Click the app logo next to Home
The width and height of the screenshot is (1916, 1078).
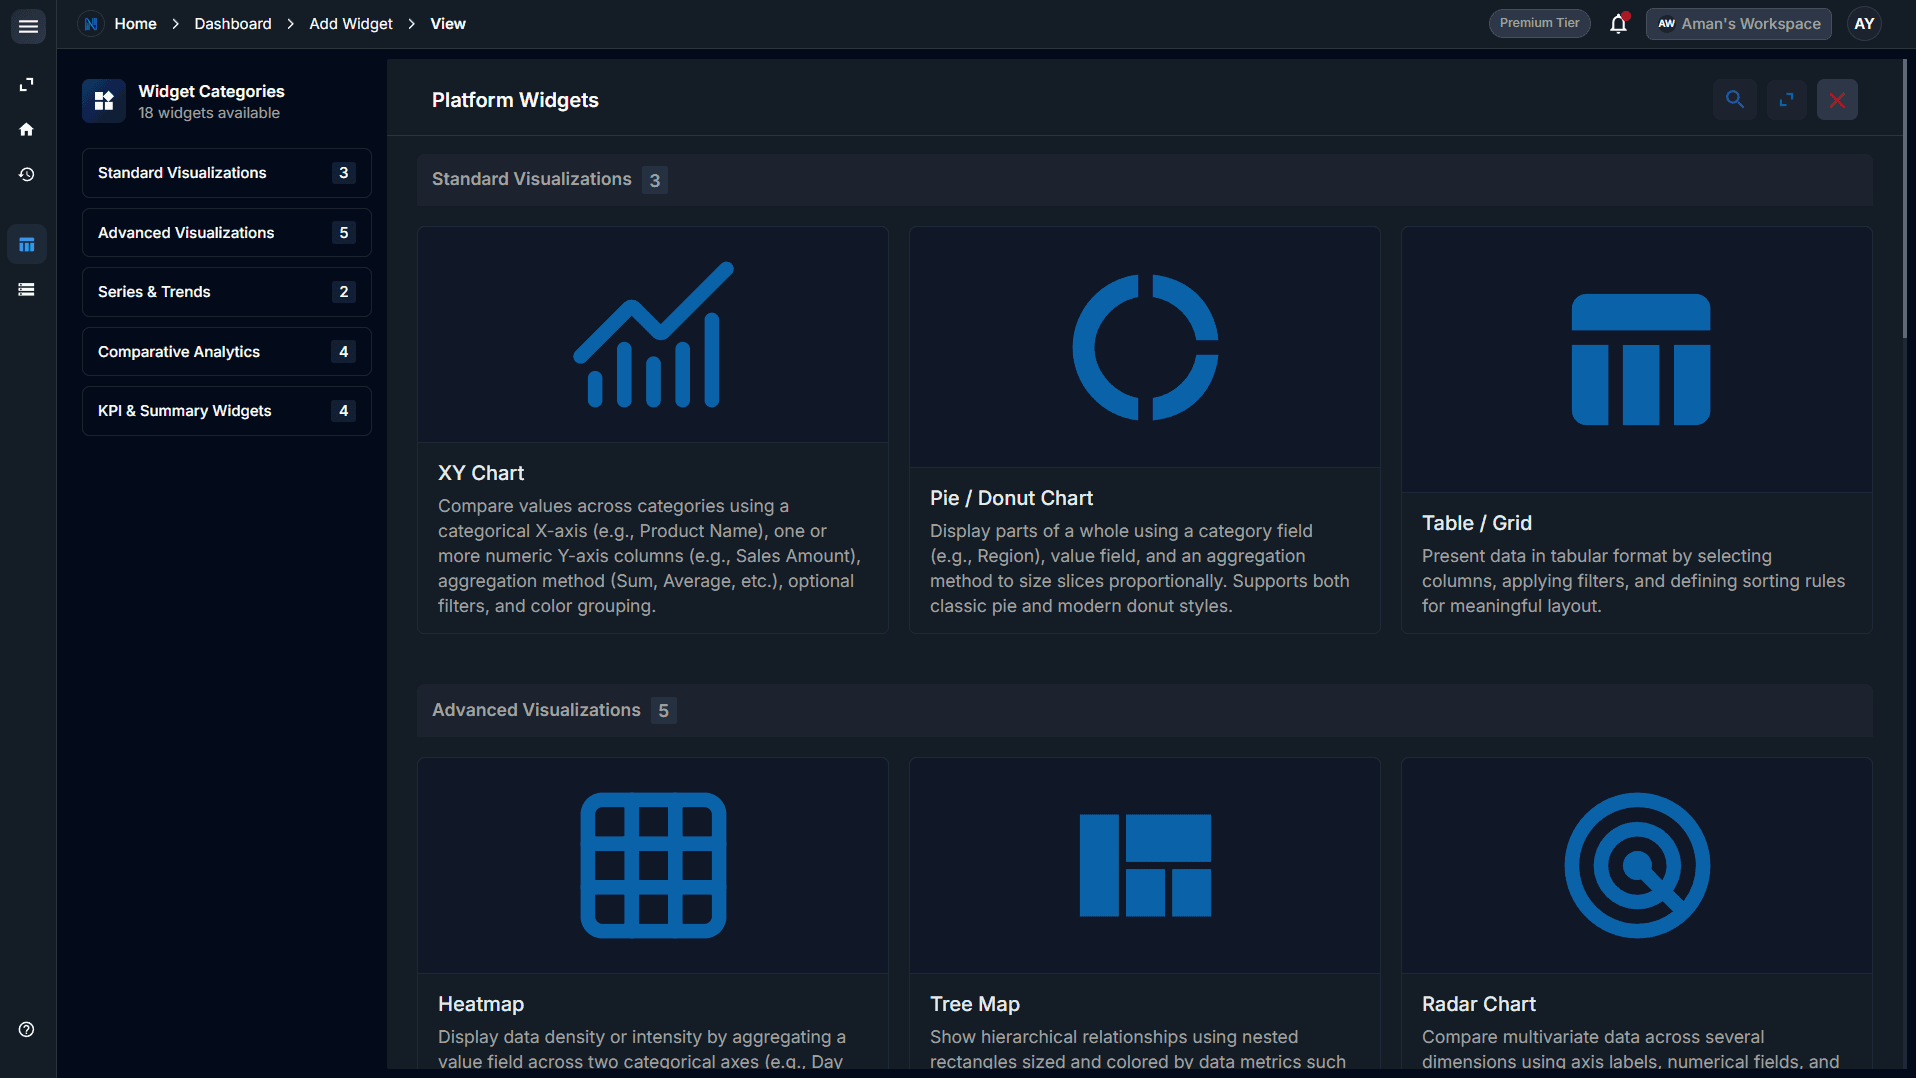91,24
